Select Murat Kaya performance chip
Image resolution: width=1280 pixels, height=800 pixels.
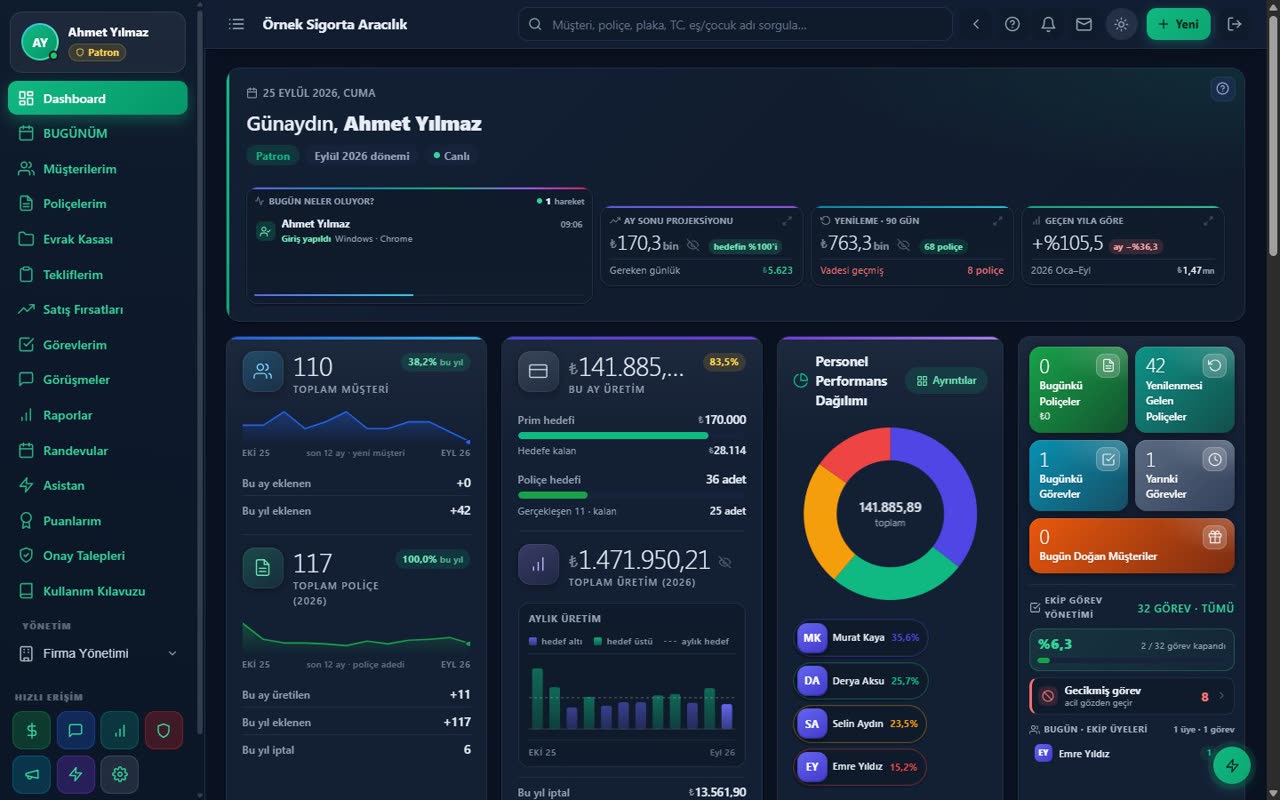pos(861,638)
